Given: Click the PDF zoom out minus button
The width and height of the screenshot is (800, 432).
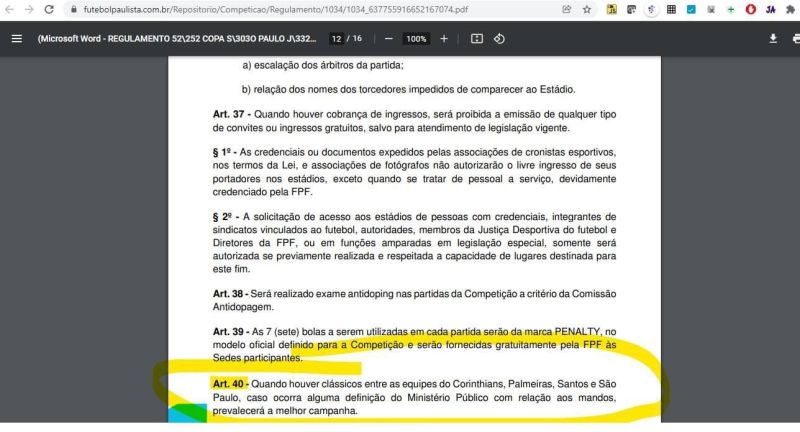Looking at the screenshot, I should click(389, 39).
